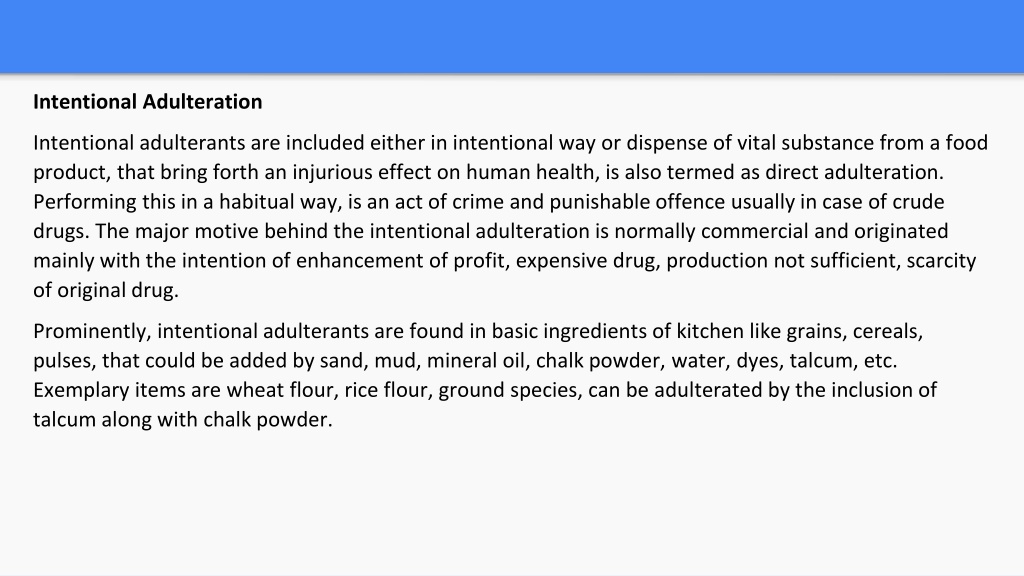Click the word 'Prominently' starting second paragraph
Image resolution: width=1024 pixels, height=576 pixels.
tap(92, 331)
